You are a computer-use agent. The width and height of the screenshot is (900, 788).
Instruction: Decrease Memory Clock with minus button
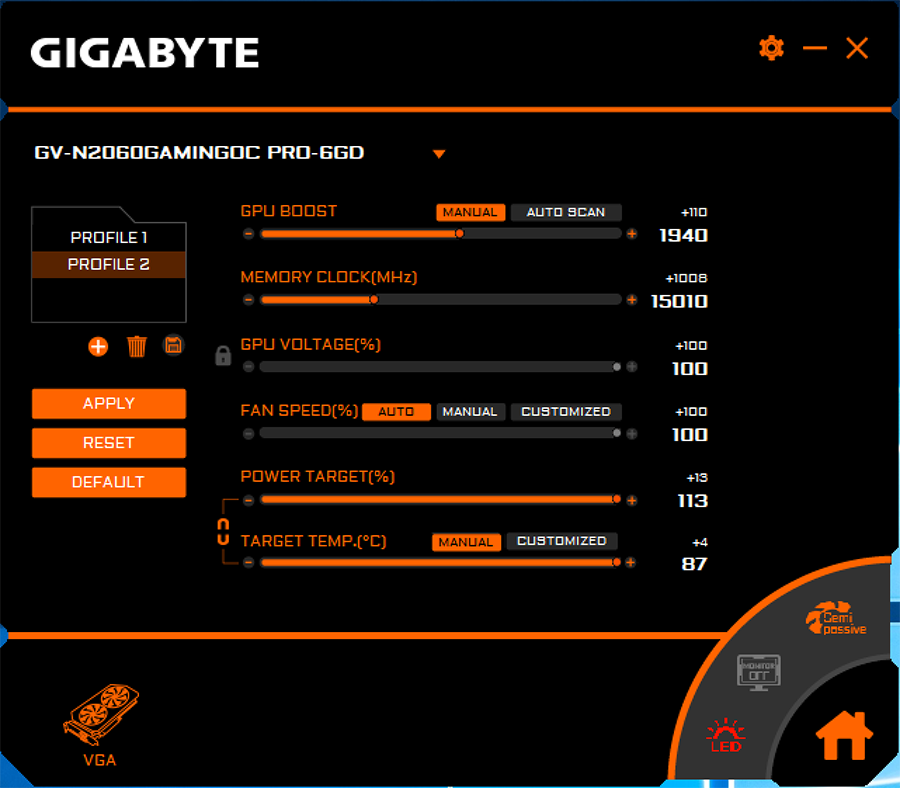[248, 300]
